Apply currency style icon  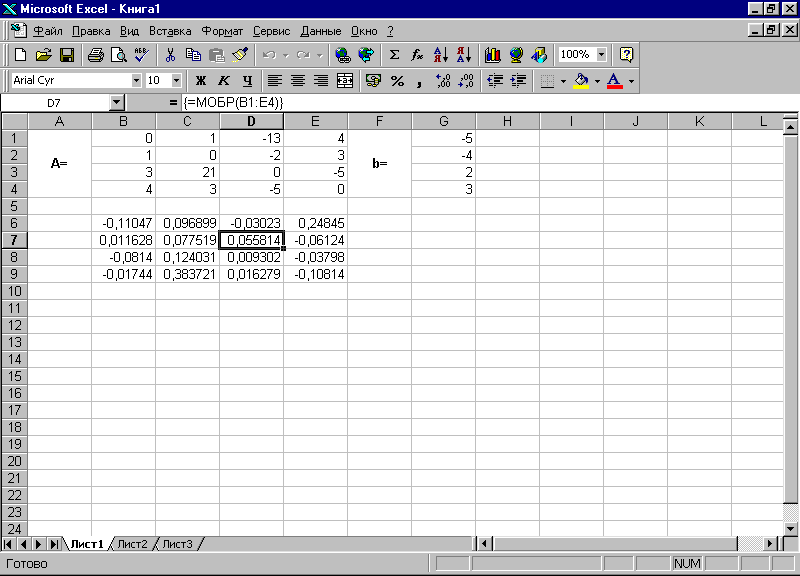click(x=373, y=81)
